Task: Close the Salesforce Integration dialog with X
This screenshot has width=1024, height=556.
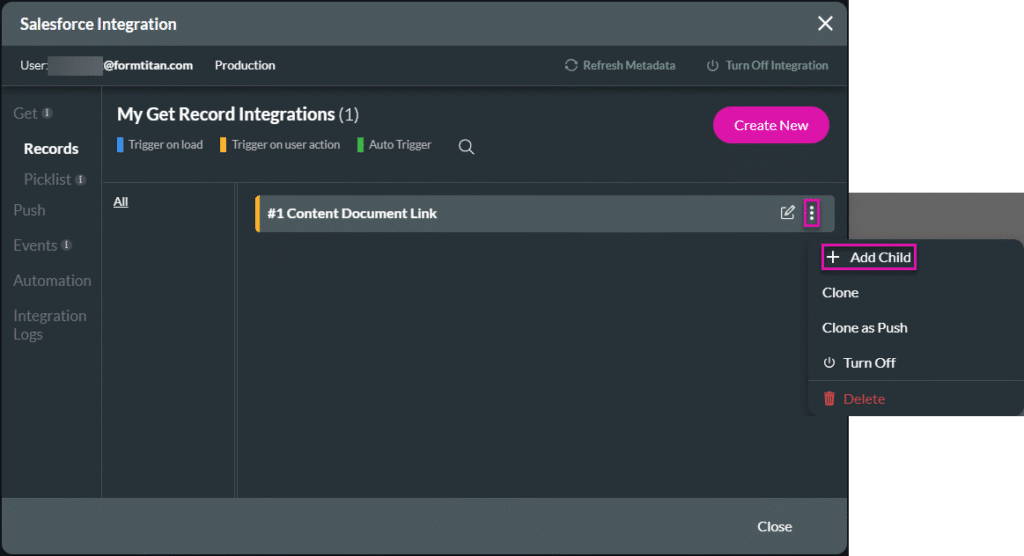Action: [825, 24]
